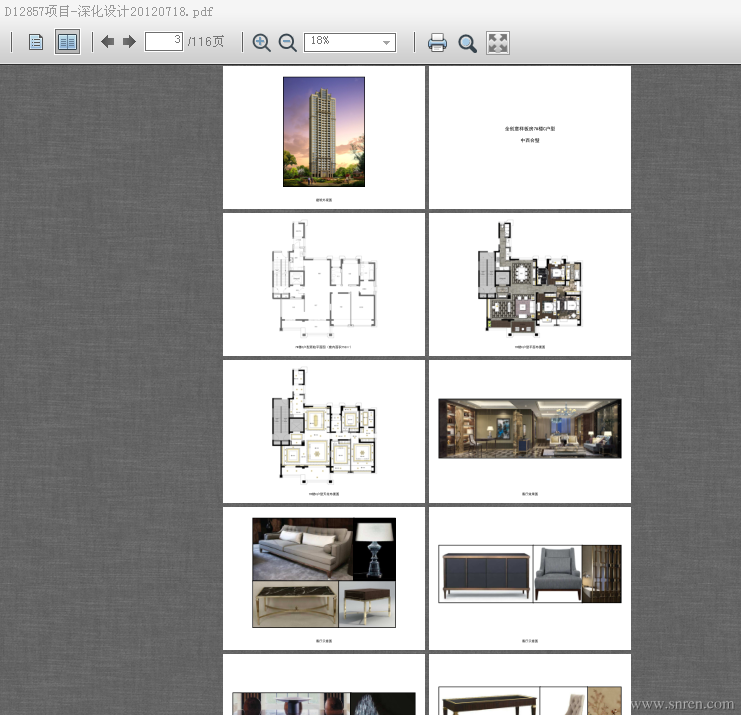
Task: Select the sofa and lamp furniture page
Action: tap(324, 577)
